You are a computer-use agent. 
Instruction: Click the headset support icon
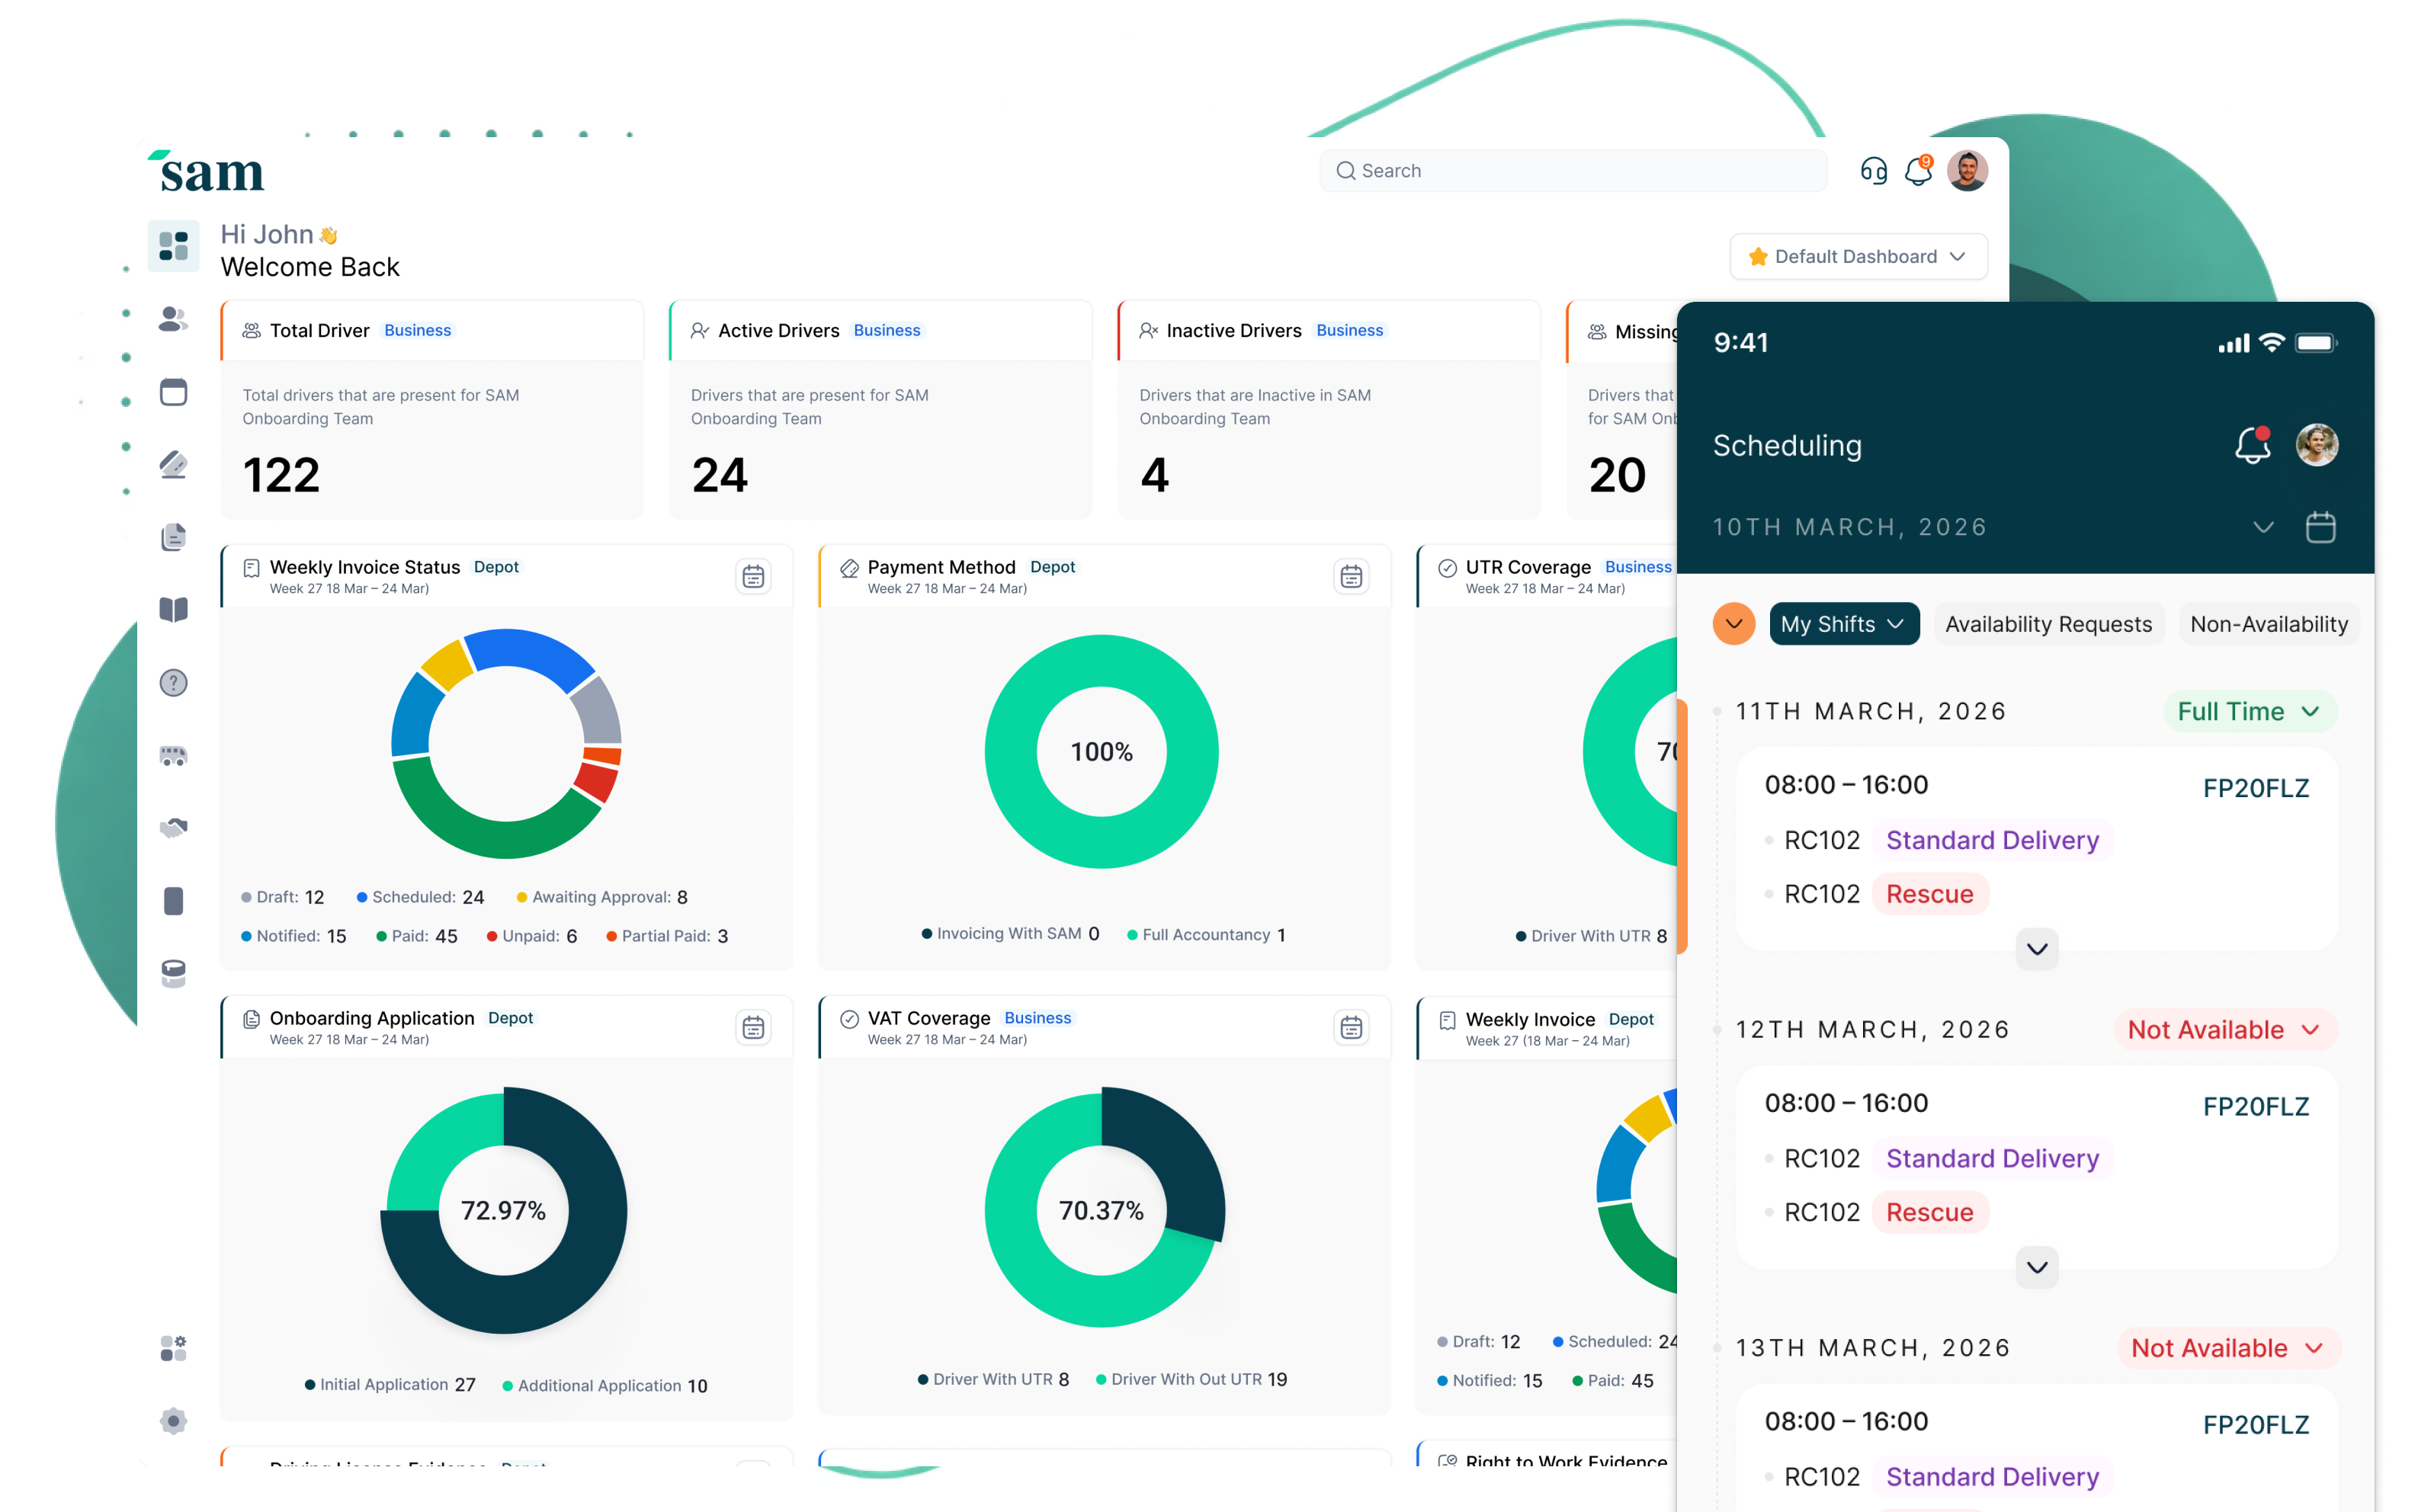click(1873, 171)
